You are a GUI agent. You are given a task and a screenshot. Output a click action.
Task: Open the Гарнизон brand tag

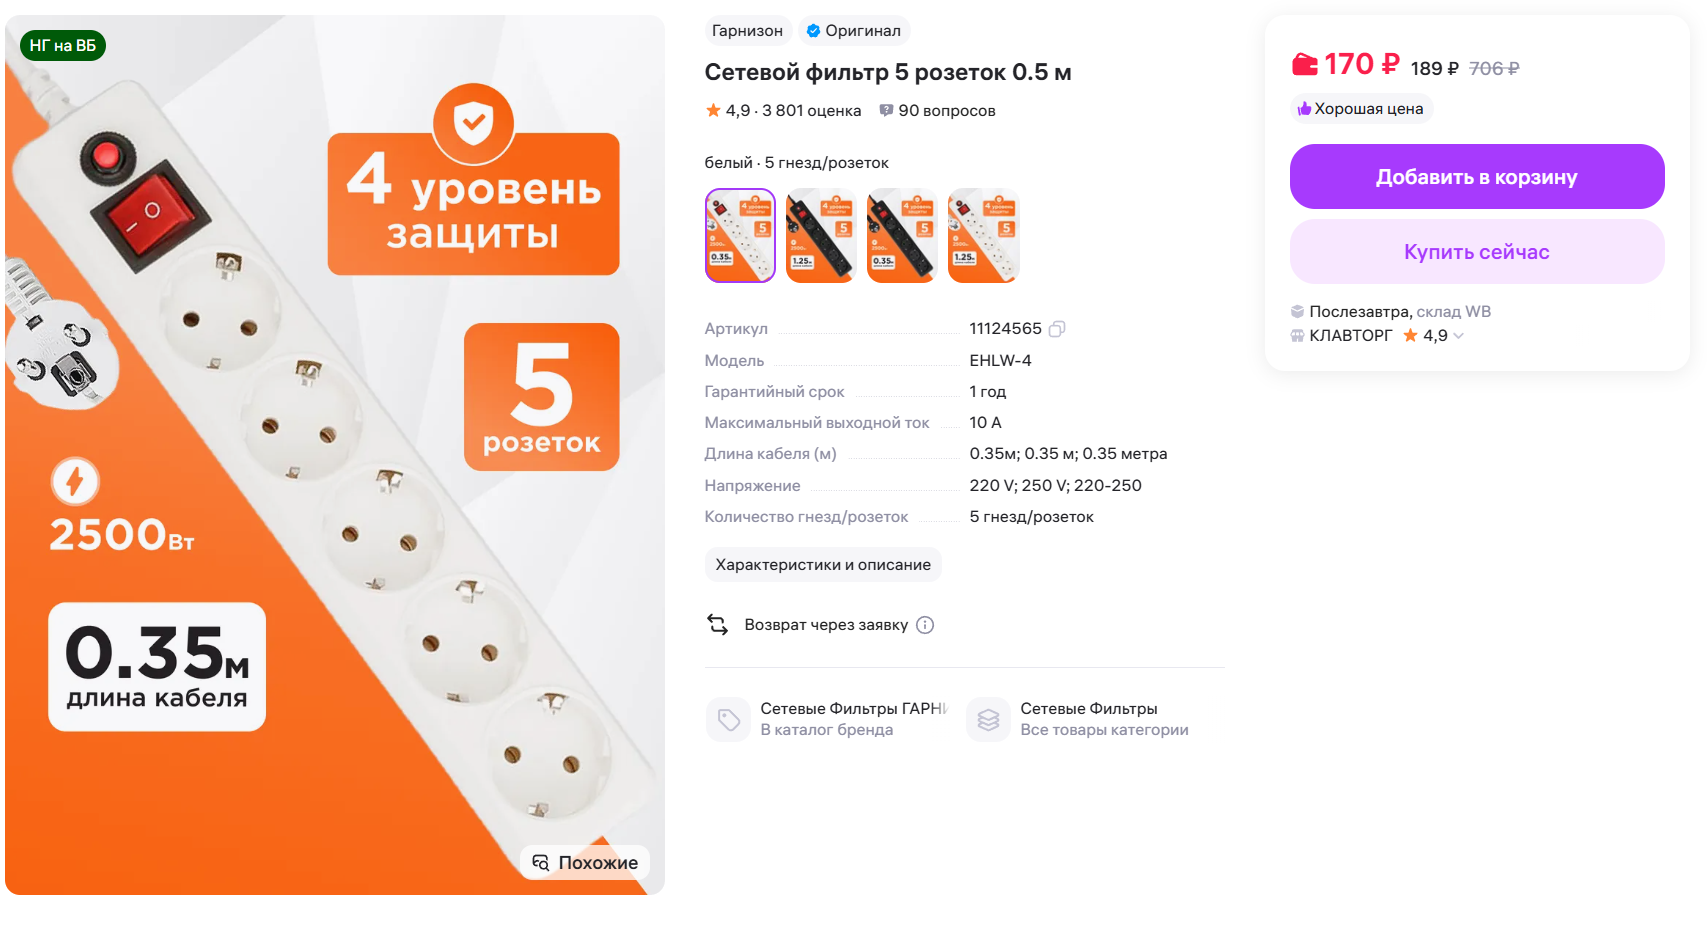tap(748, 31)
